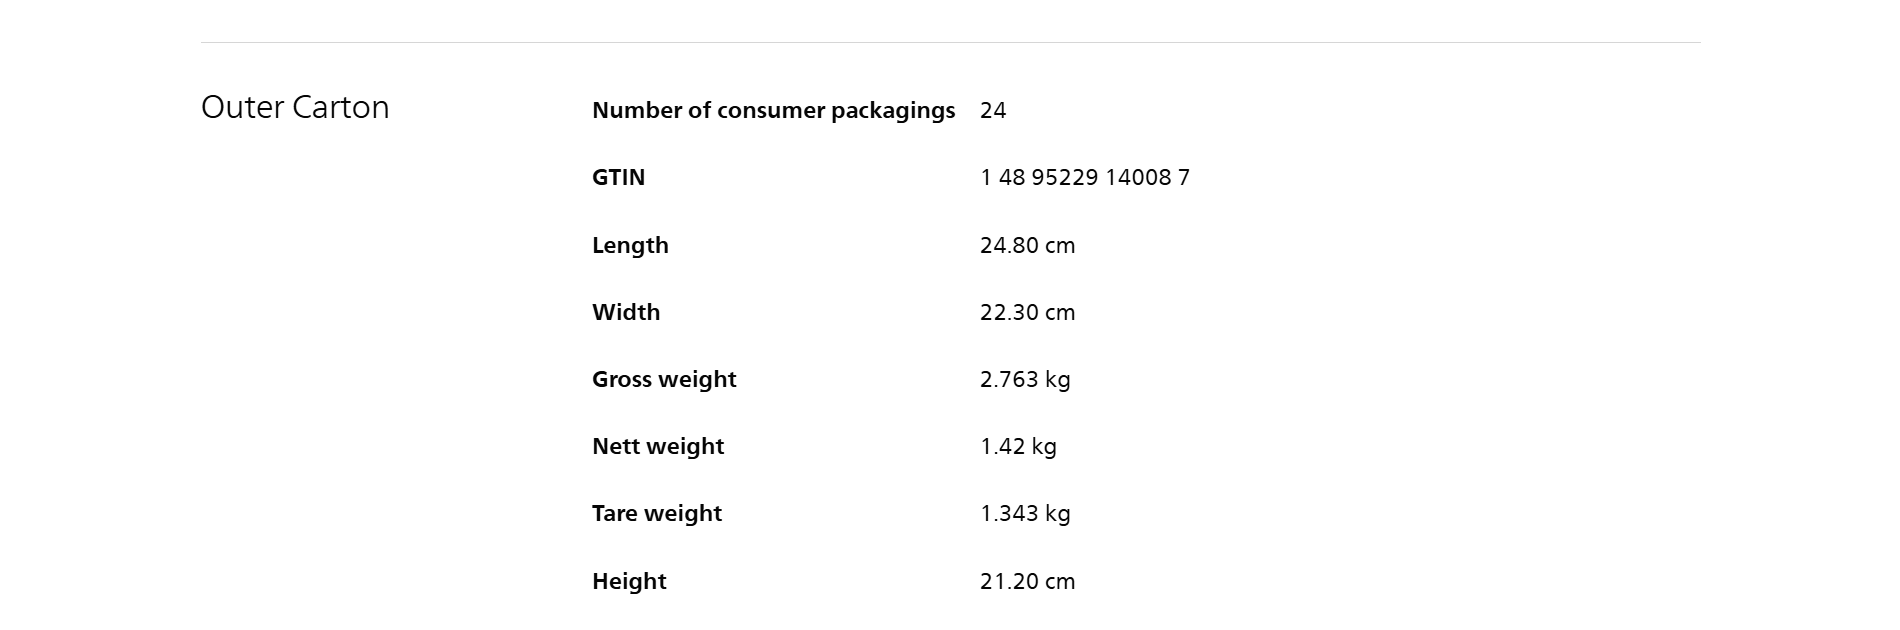Click the GTIN number 1 48 95229 14008 7
1900x630 pixels.
click(x=1085, y=177)
